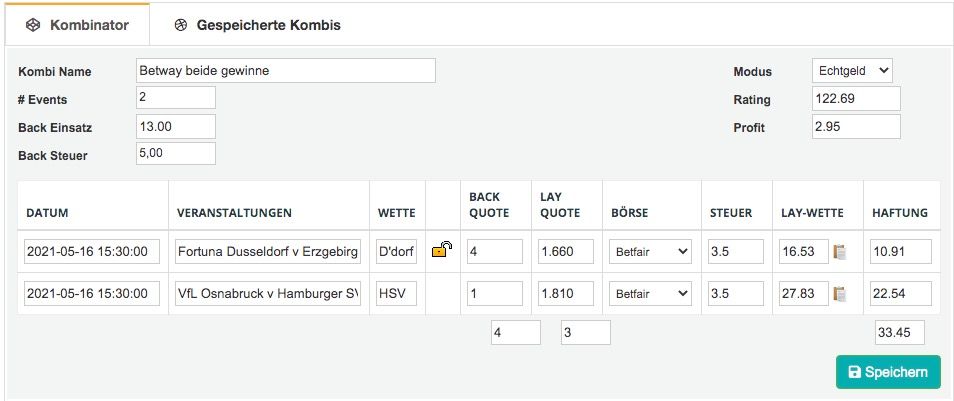
Task: Edit the Back Quote field for HSV row
Action: (x=495, y=293)
